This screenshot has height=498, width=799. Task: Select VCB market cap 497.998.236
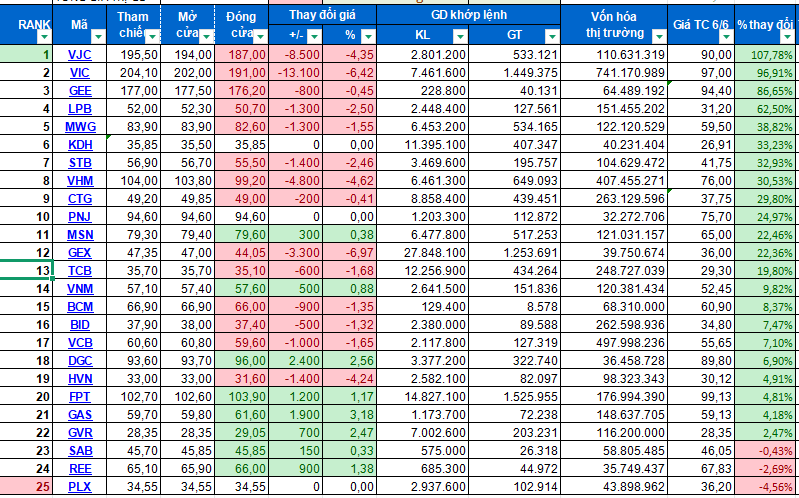click(614, 343)
